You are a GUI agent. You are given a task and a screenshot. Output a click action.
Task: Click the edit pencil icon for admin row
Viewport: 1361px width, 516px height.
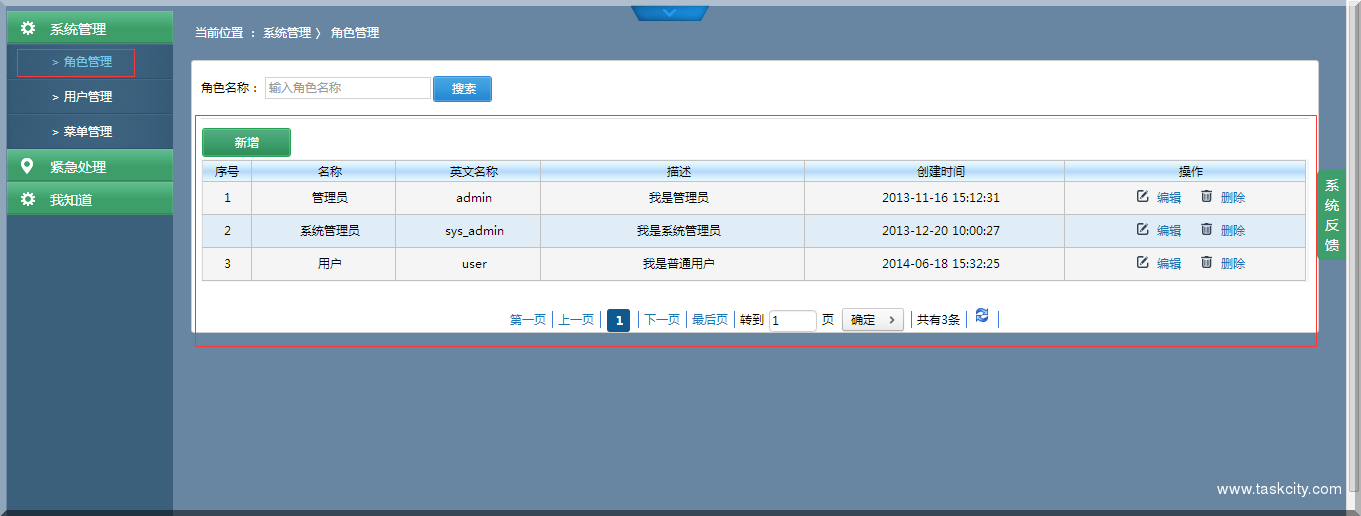[1142, 197]
